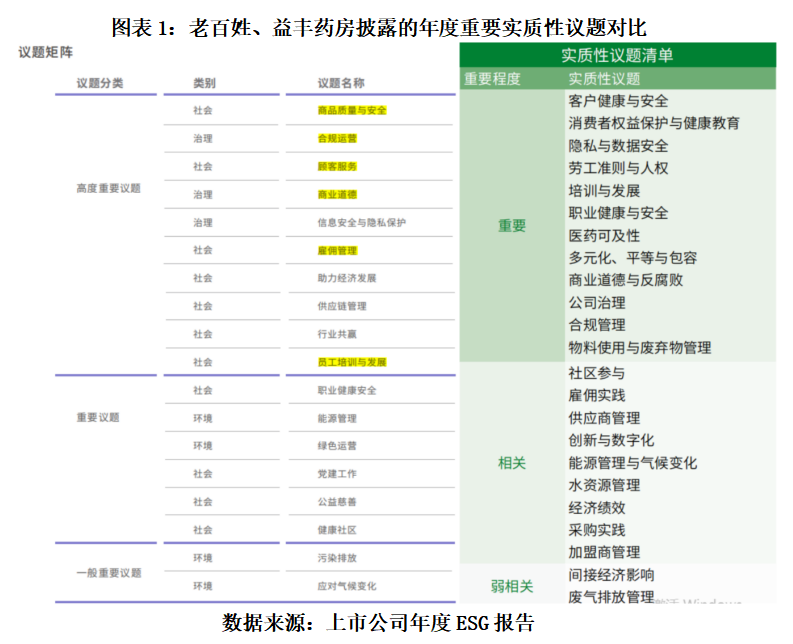The width and height of the screenshot is (793, 644).
Task: Click the 加盟商管理 entry
Action: [x=604, y=552]
